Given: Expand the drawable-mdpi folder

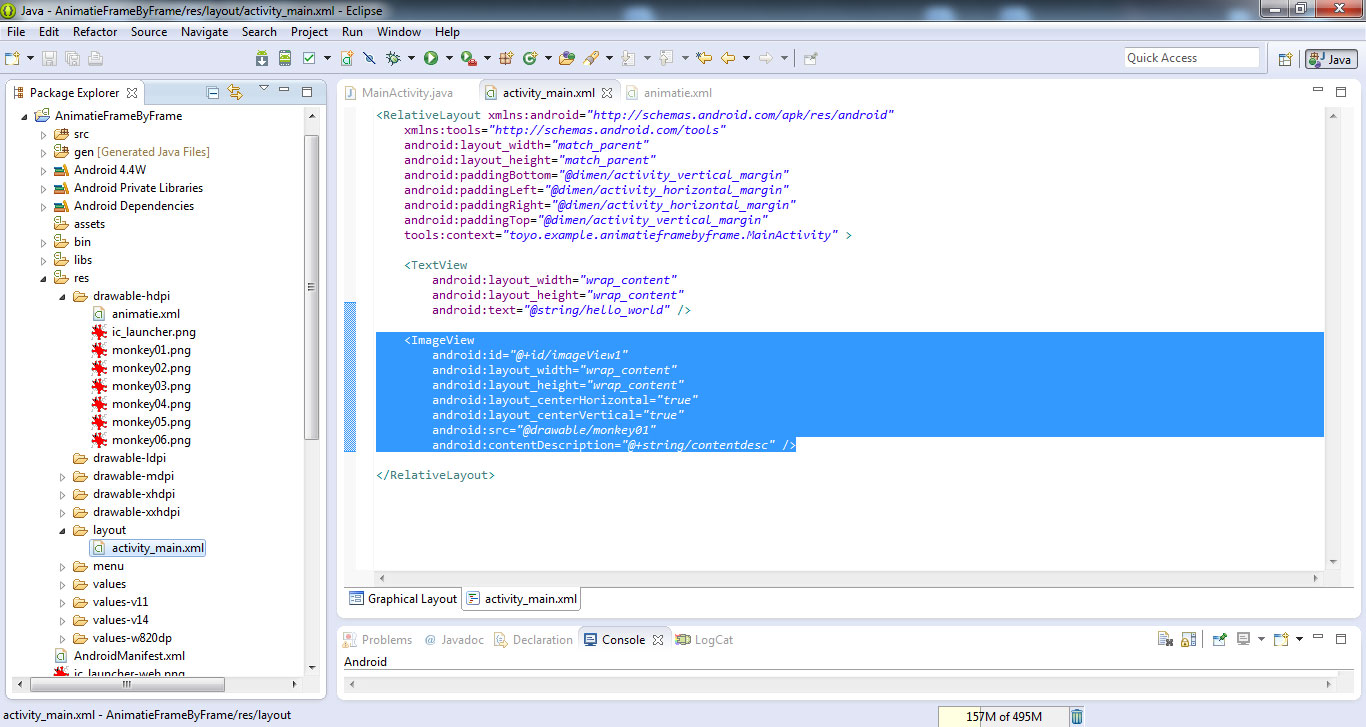Looking at the screenshot, I should tap(62, 476).
